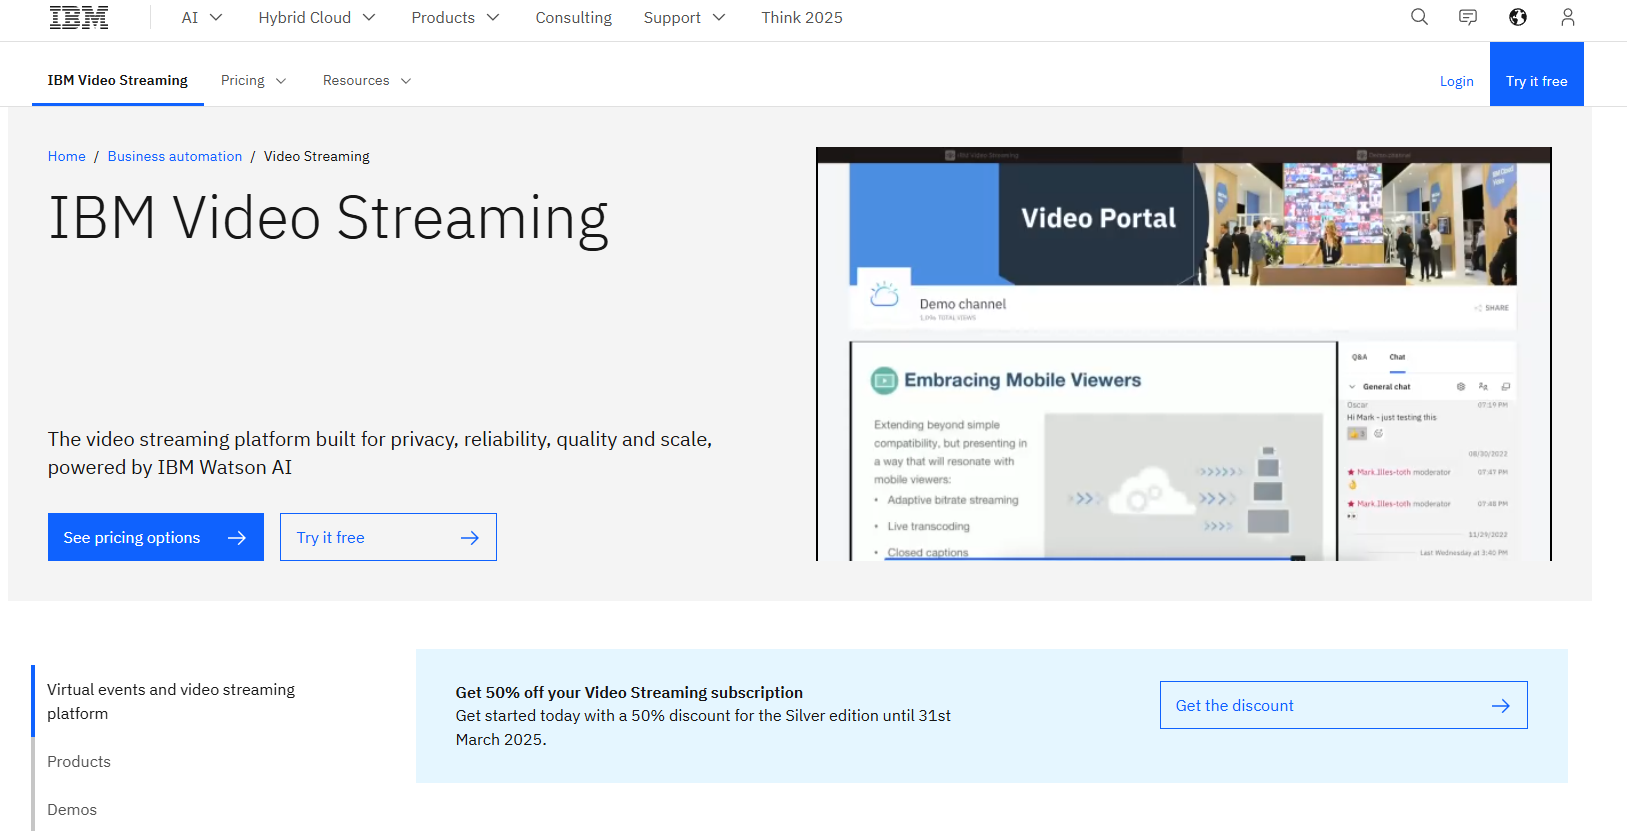Expand the AI menu in the top navigation
Image resolution: width=1627 pixels, height=831 pixels.
pyautogui.click(x=202, y=17)
